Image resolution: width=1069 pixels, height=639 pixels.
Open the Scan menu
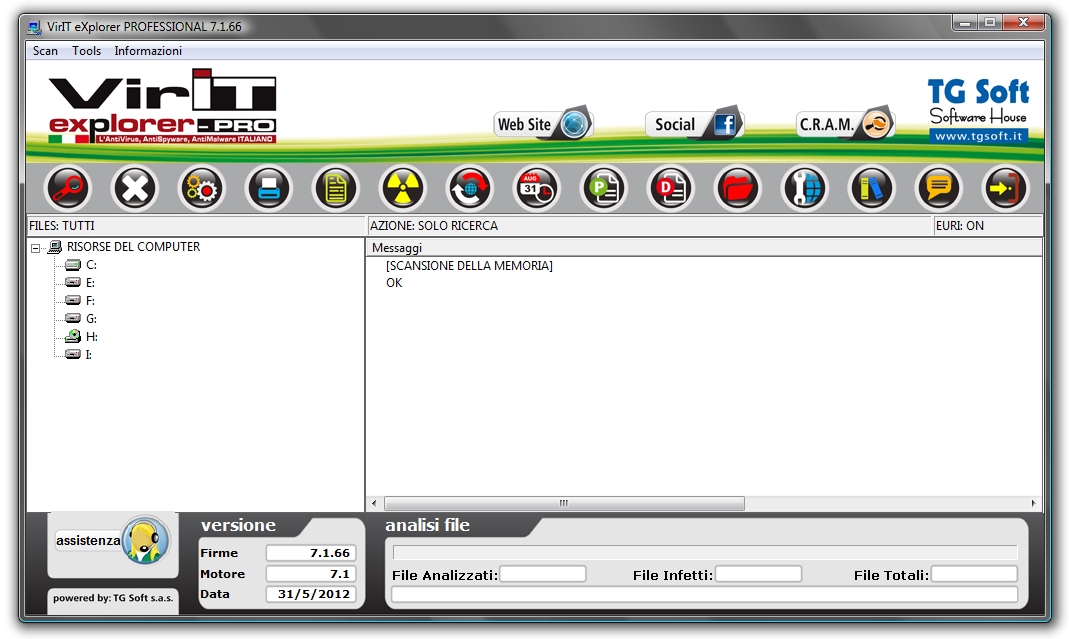tap(45, 50)
